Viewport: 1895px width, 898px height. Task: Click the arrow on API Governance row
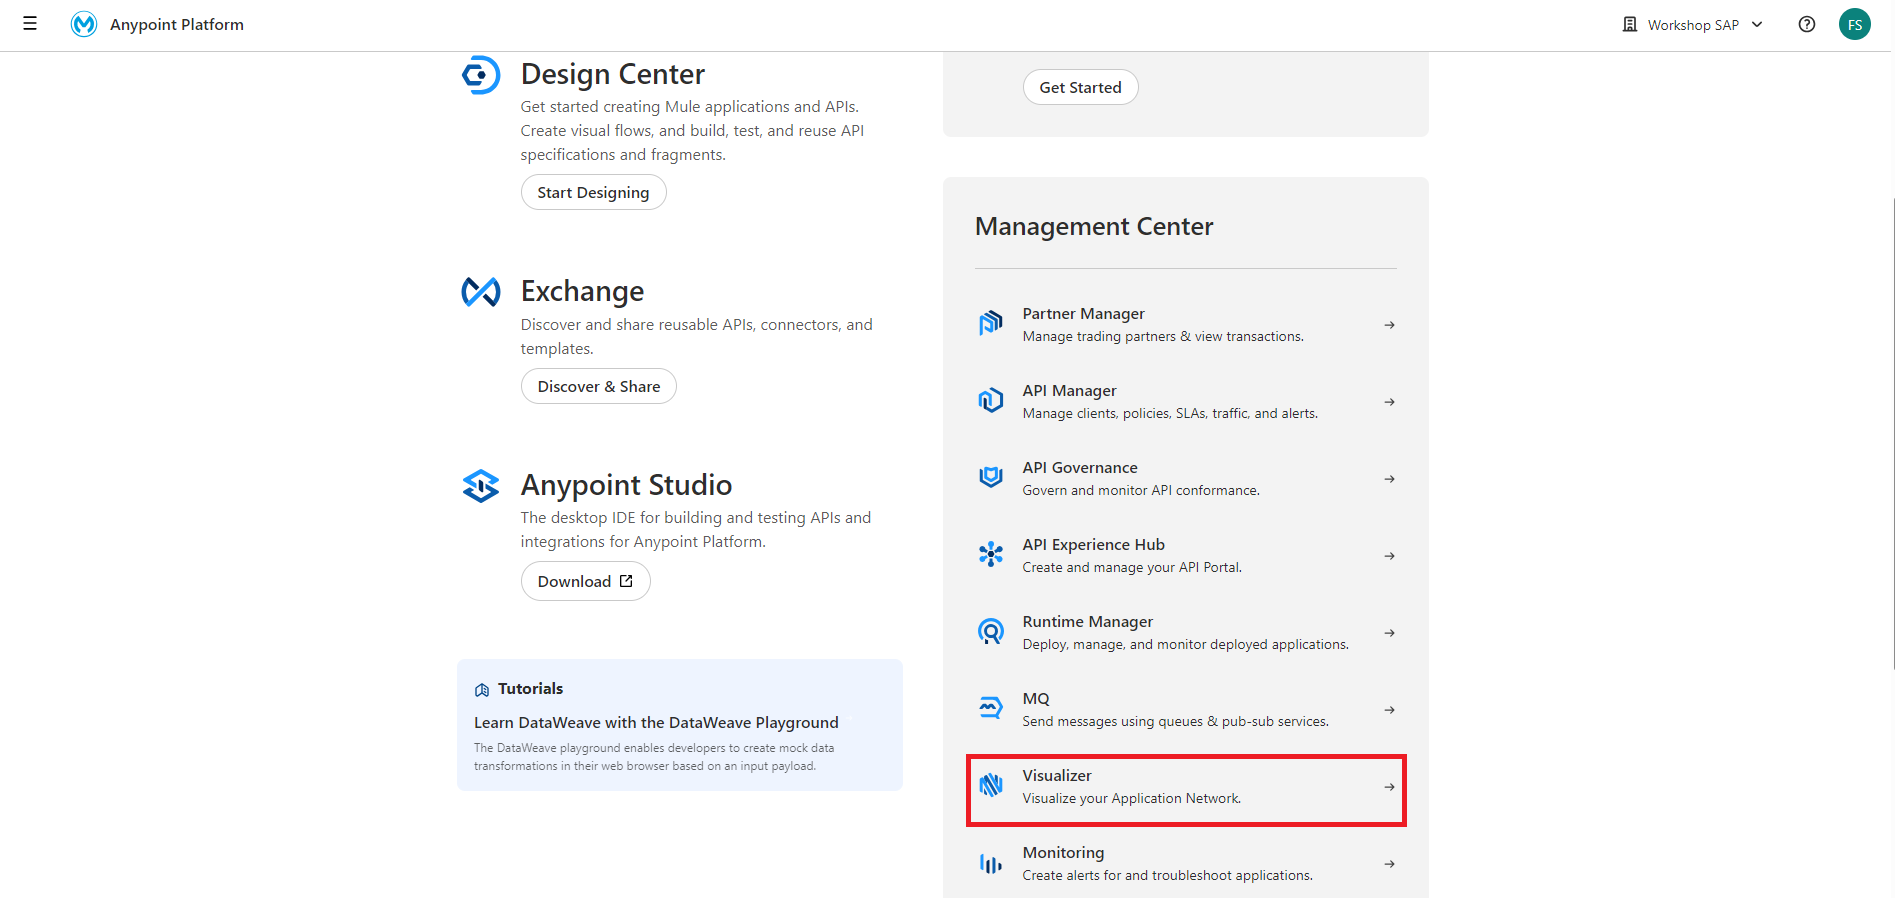click(x=1390, y=479)
